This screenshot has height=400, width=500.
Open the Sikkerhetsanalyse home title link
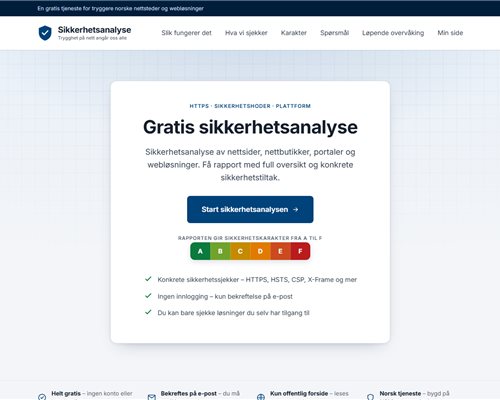point(94,30)
